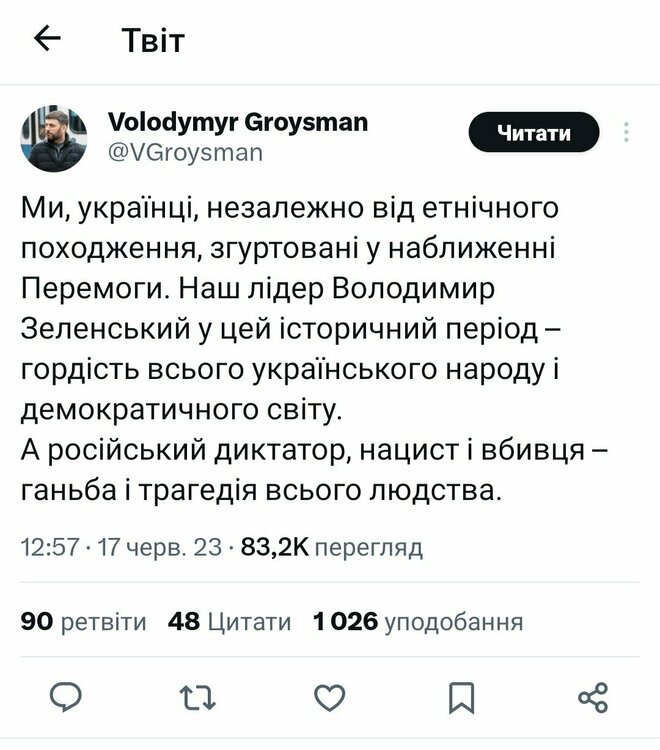The height and width of the screenshot is (750, 660).
Task: Tap the retweet arrows icon
Action: pos(196,696)
